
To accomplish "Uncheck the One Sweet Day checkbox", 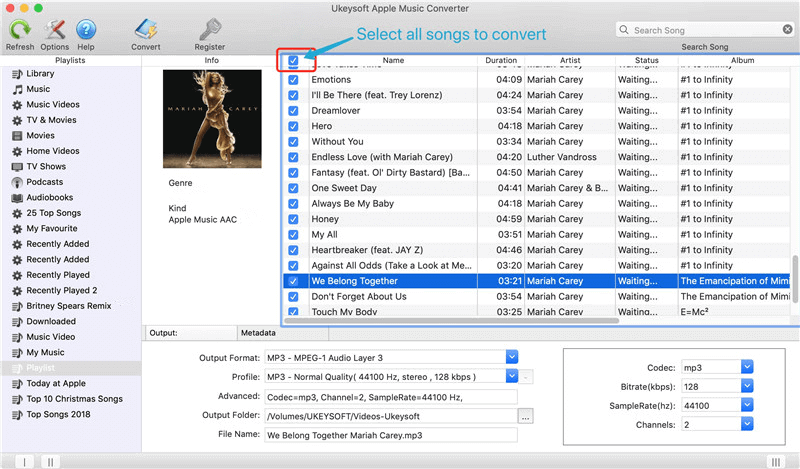I will pos(293,188).
